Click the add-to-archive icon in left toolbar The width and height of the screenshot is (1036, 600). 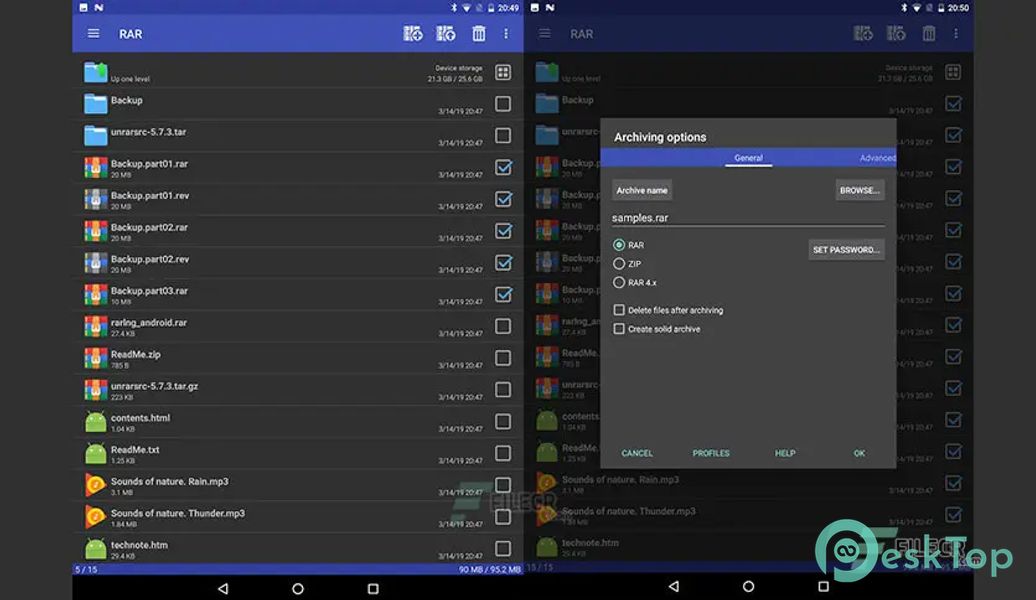(x=413, y=34)
